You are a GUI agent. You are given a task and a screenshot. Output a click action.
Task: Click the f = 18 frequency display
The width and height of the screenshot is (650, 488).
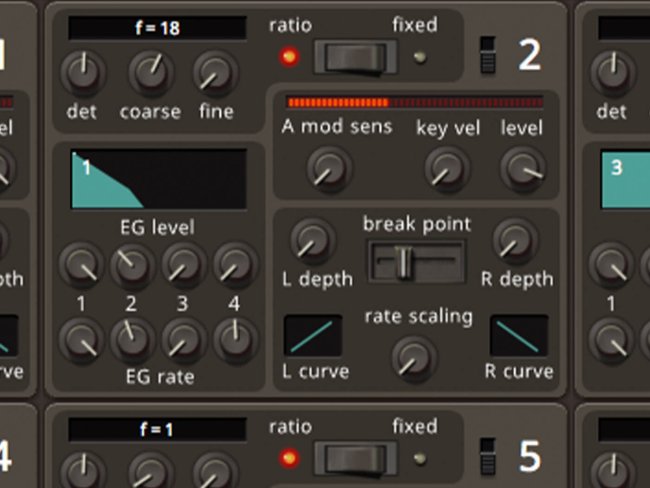coord(157,28)
